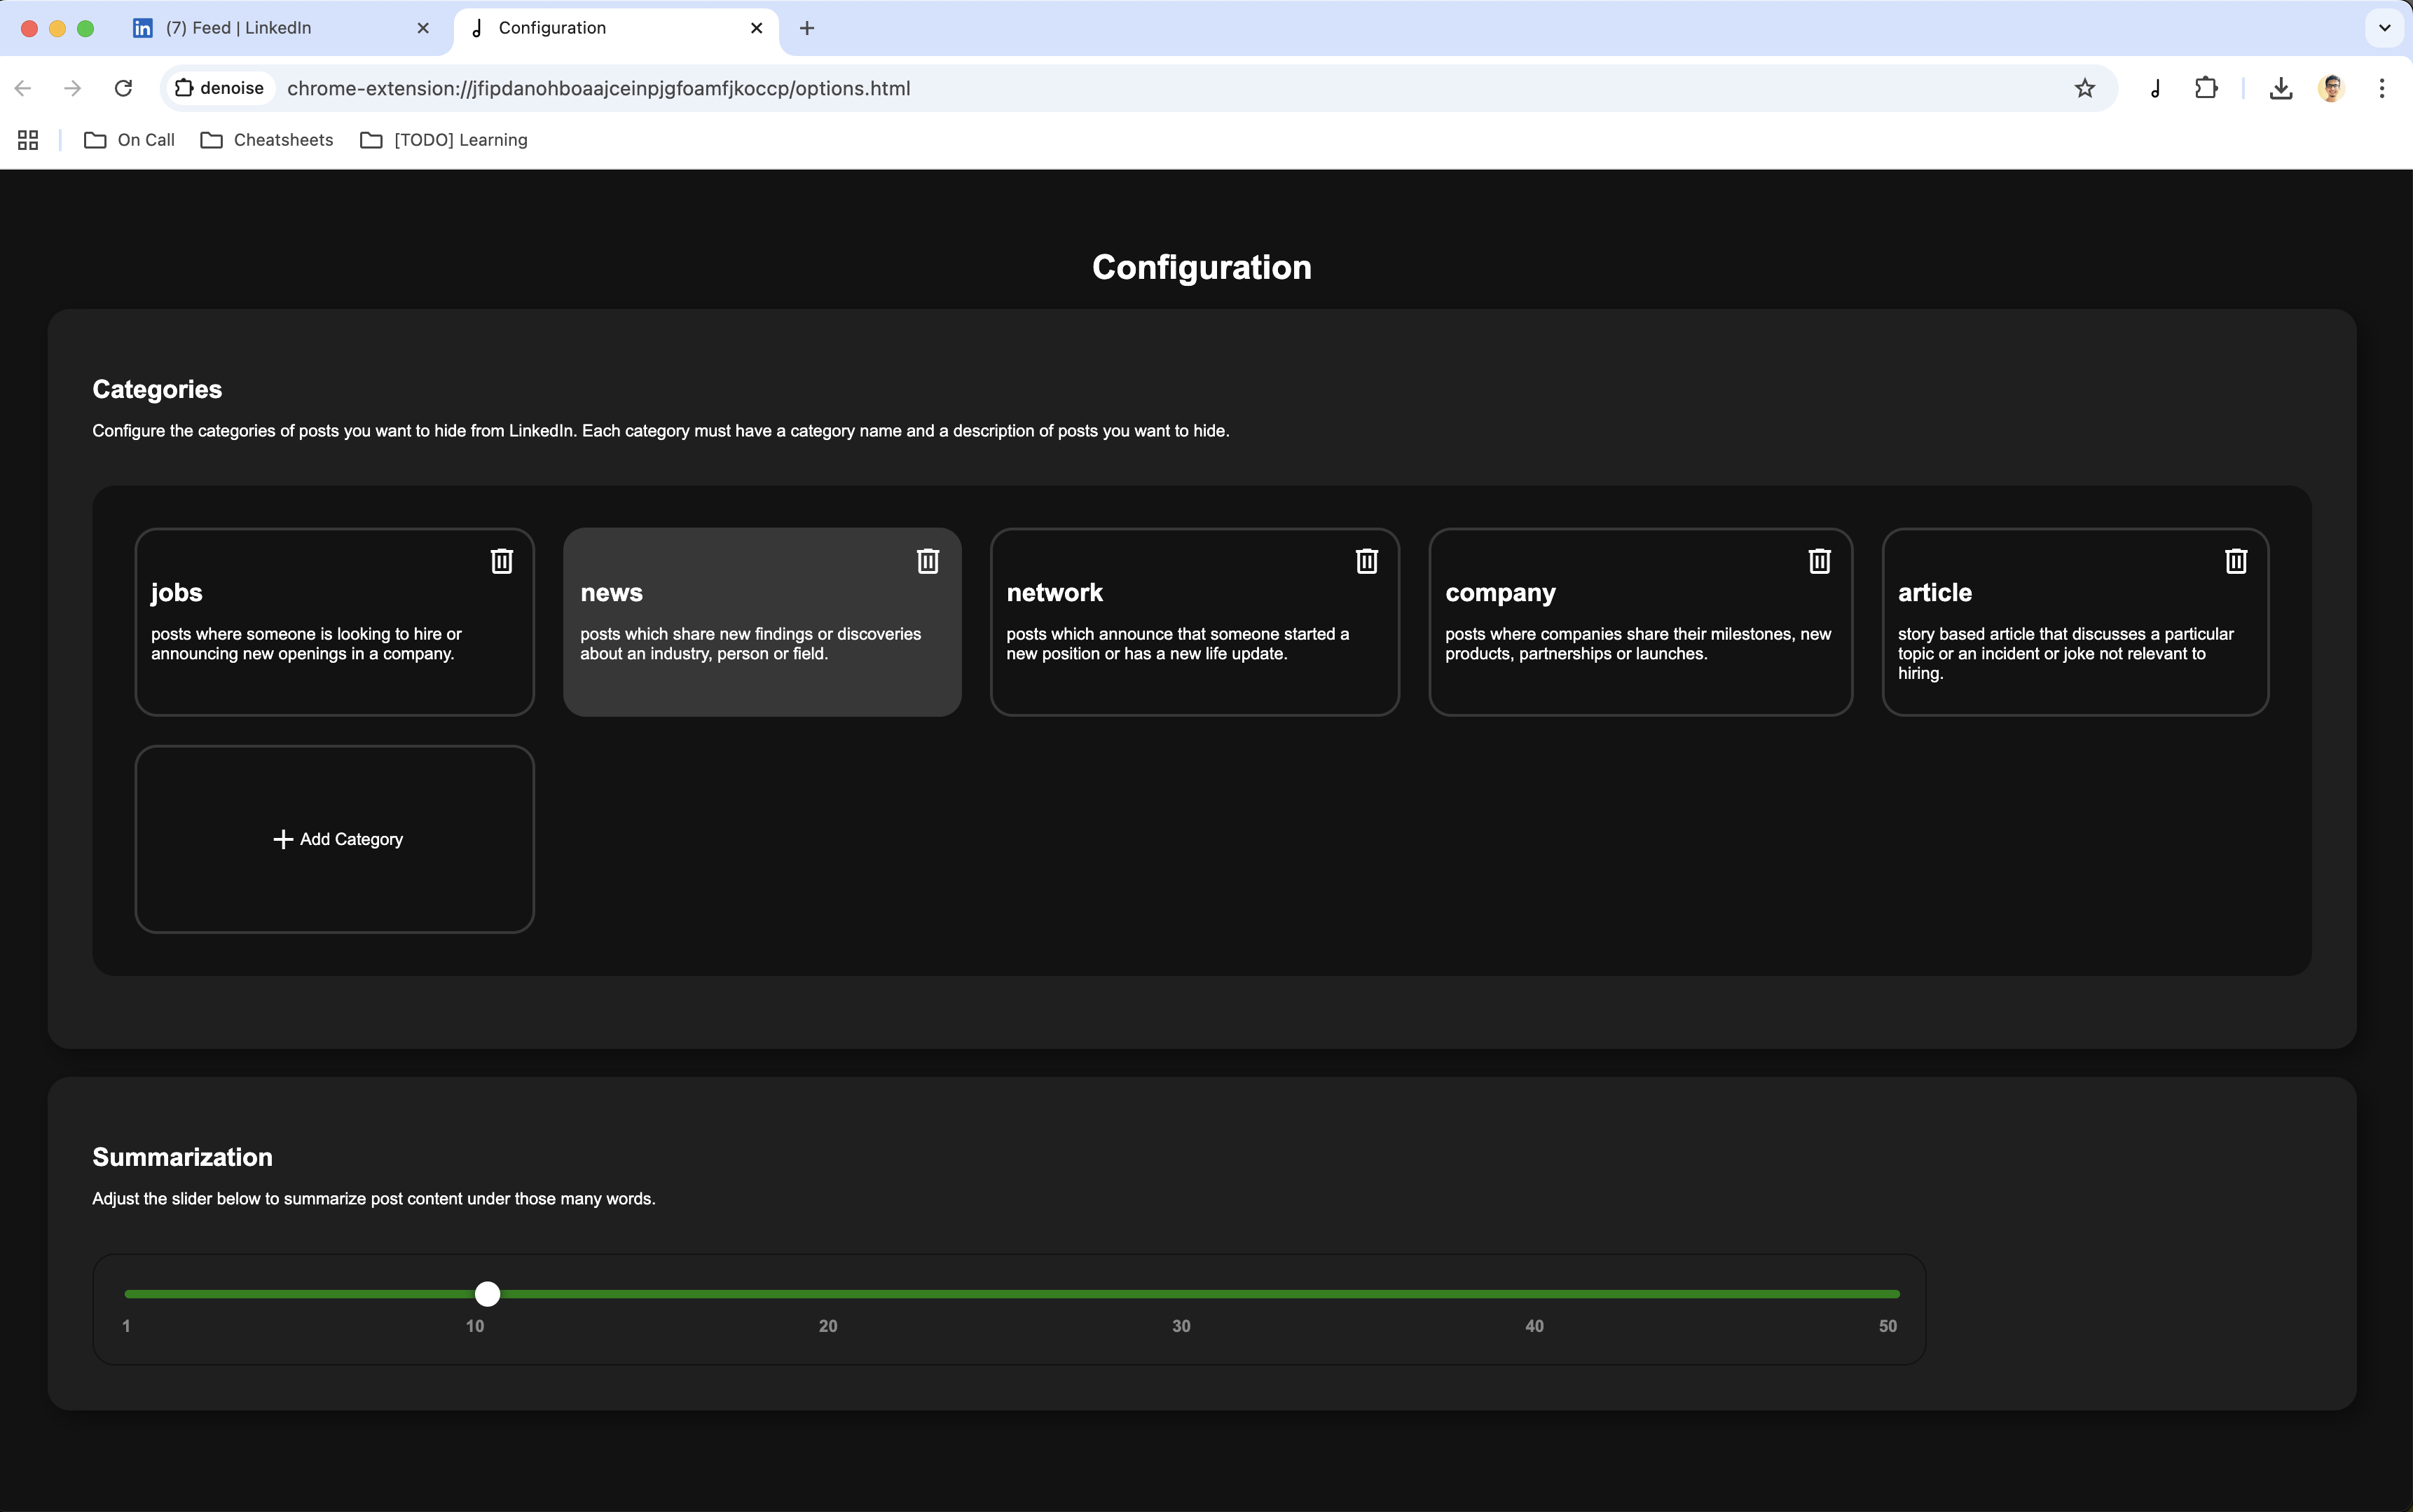This screenshot has height=1512, width=2413.
Task: Bookmark this page with the star icon
Action: tap(2084, 88)
